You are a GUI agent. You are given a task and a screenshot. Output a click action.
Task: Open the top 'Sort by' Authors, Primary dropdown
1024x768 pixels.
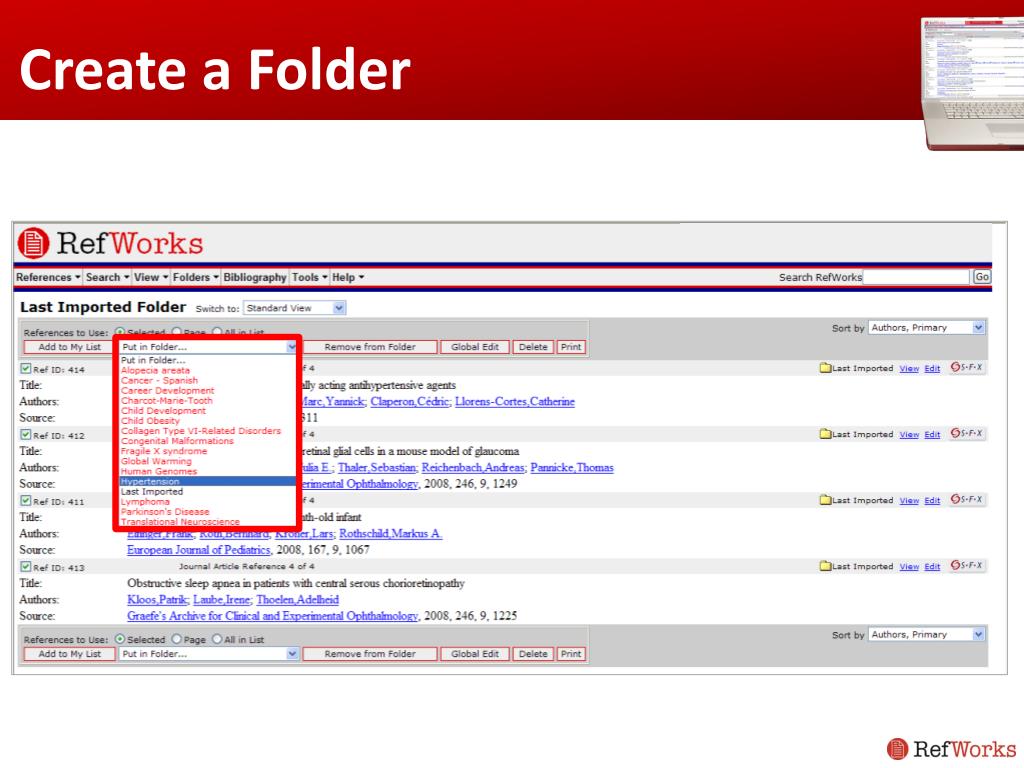(x=927, y=328)
